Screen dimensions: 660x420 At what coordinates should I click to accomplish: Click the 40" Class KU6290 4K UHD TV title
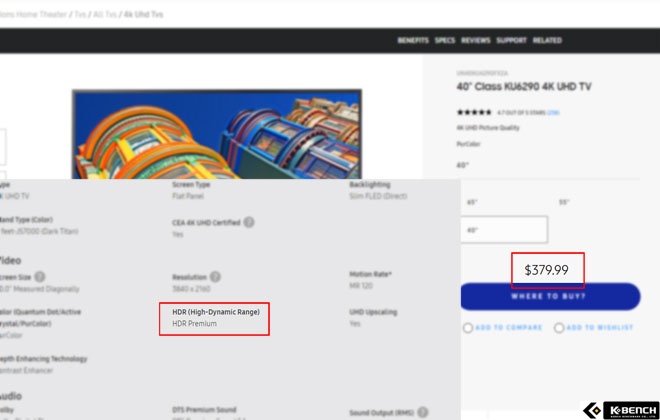click(524, 87)
